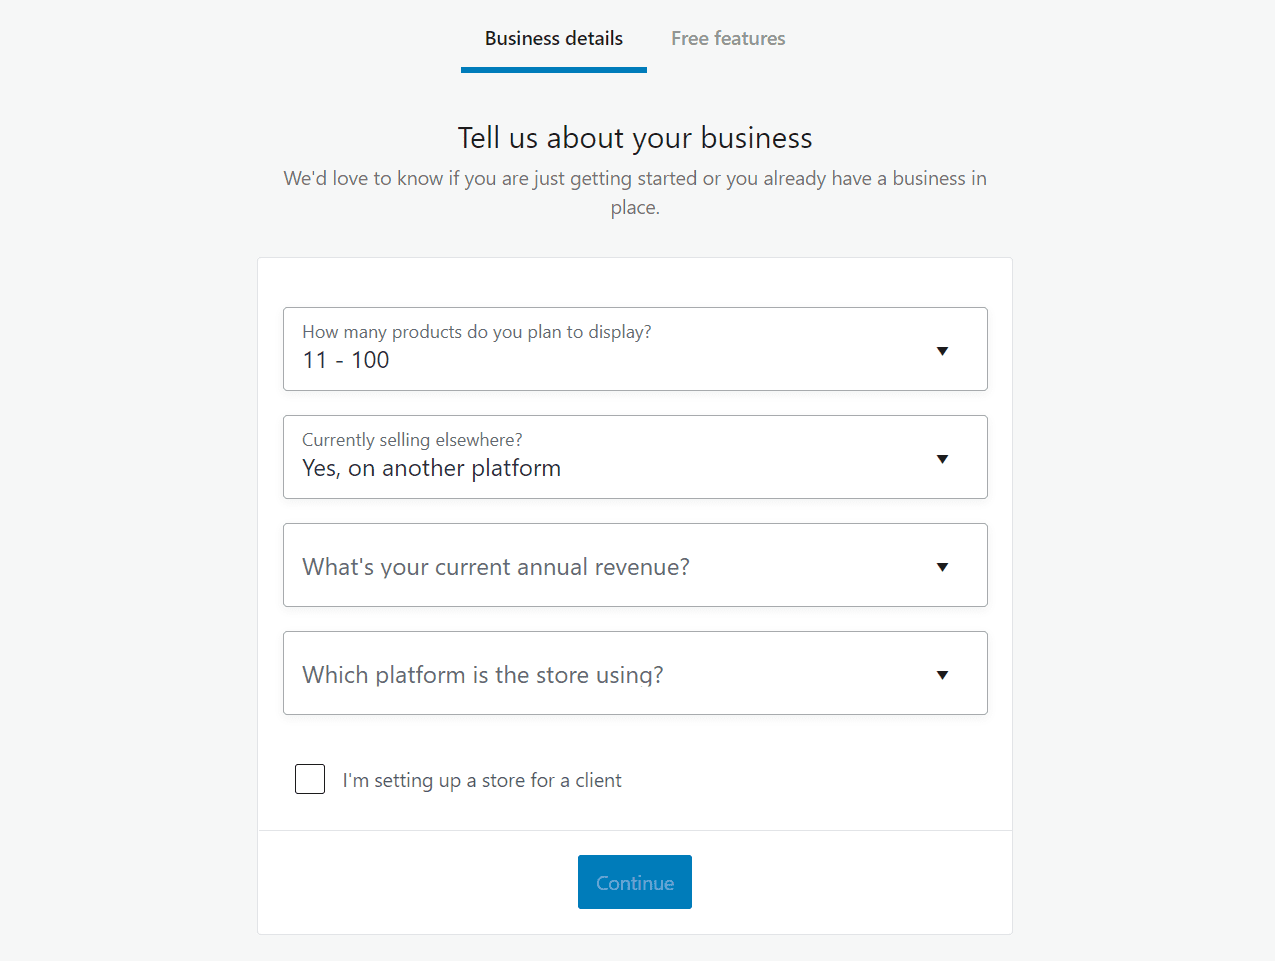Viewport: 1275px width, 961px height.
Task: Click the 'Tell us about your business' heading
Action: [635, 137]
